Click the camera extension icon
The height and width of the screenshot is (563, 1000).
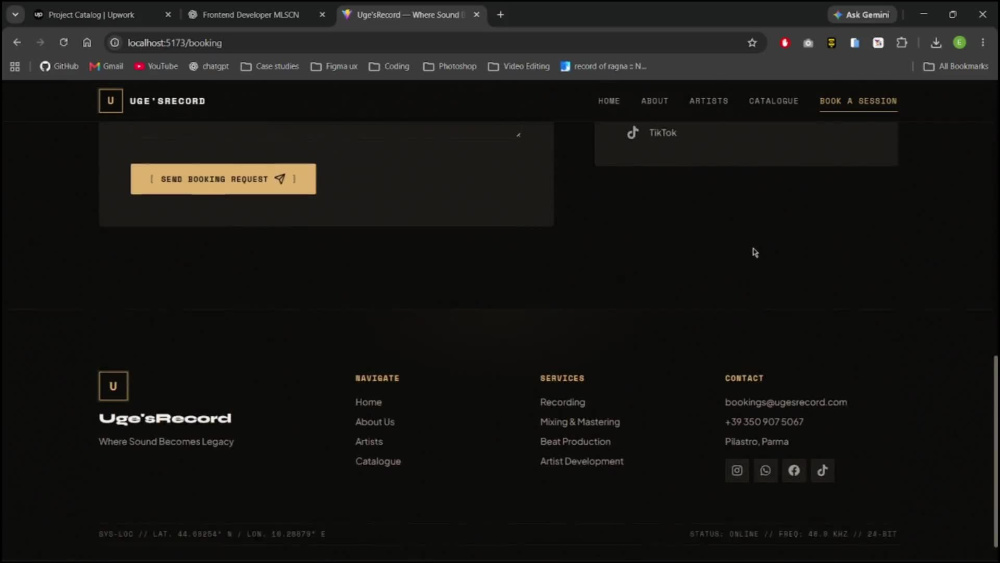click(808, 43)
